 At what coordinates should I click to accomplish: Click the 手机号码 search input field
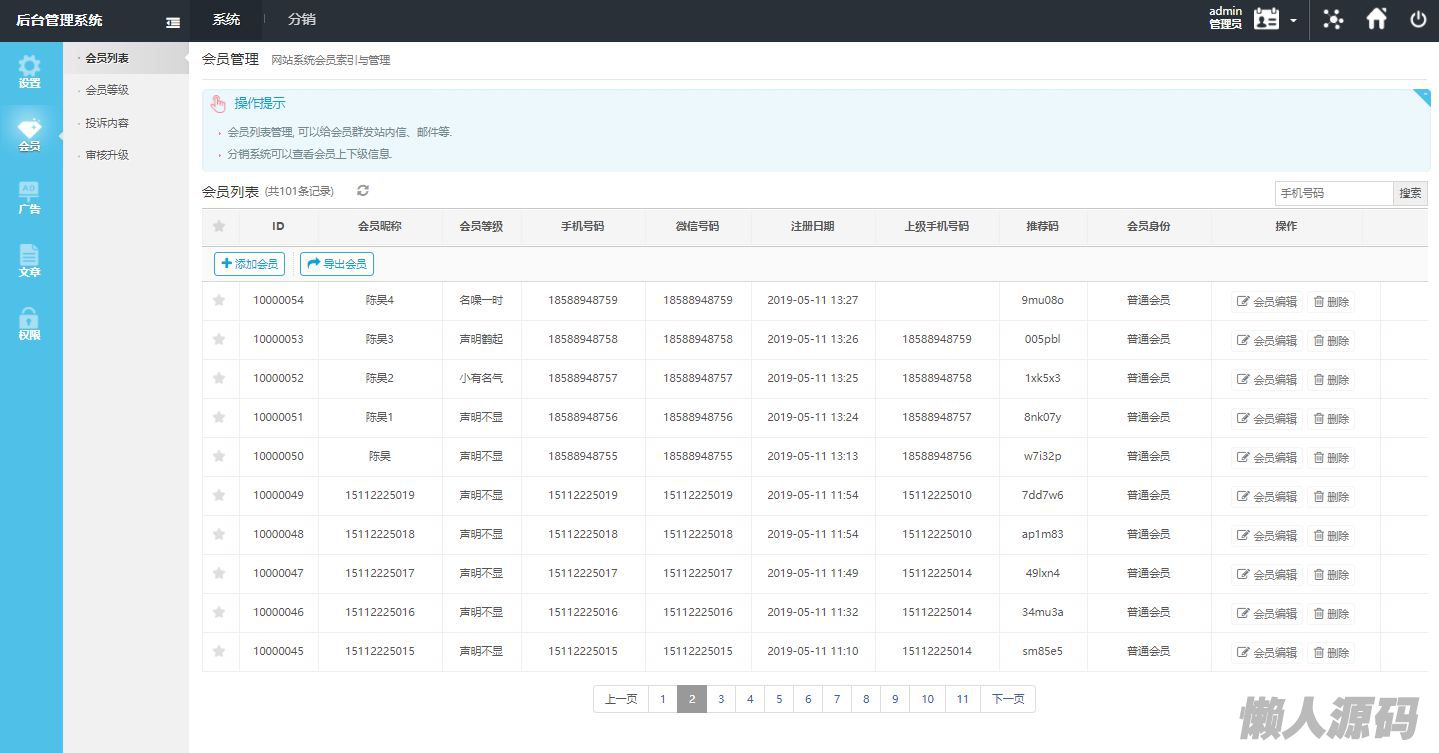point(1333,193)
